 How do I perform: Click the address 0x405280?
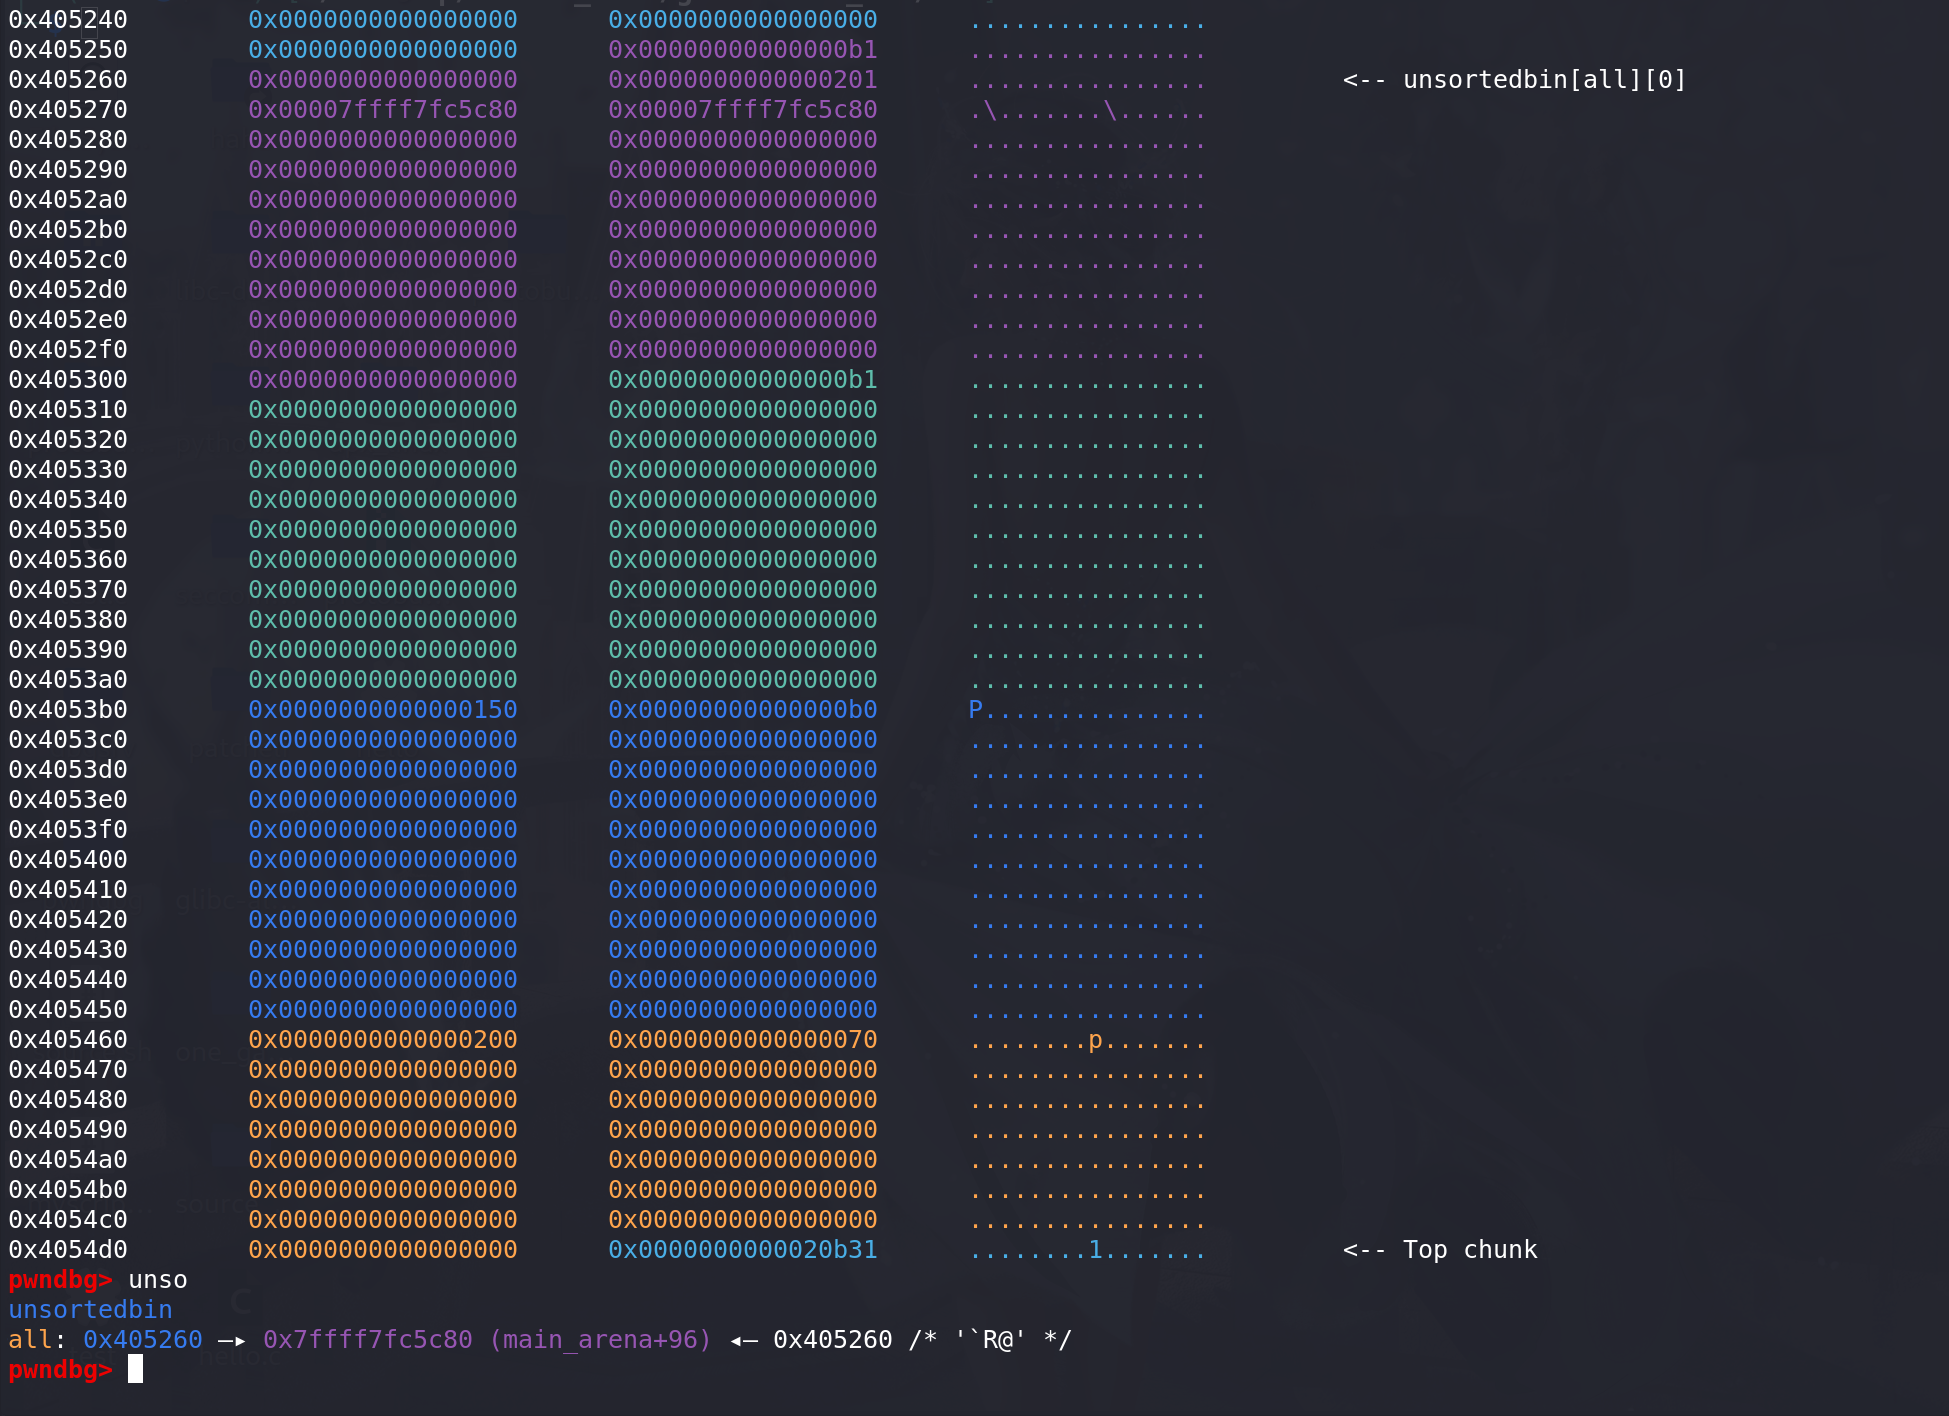tap(68, 140)
